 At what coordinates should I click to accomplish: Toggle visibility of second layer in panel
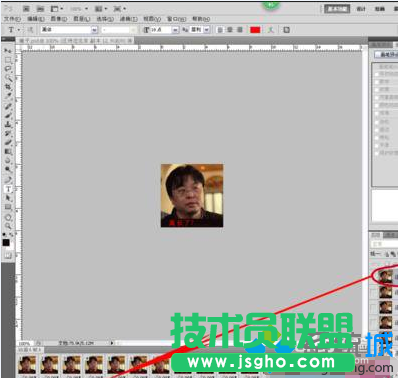(374, 293)
